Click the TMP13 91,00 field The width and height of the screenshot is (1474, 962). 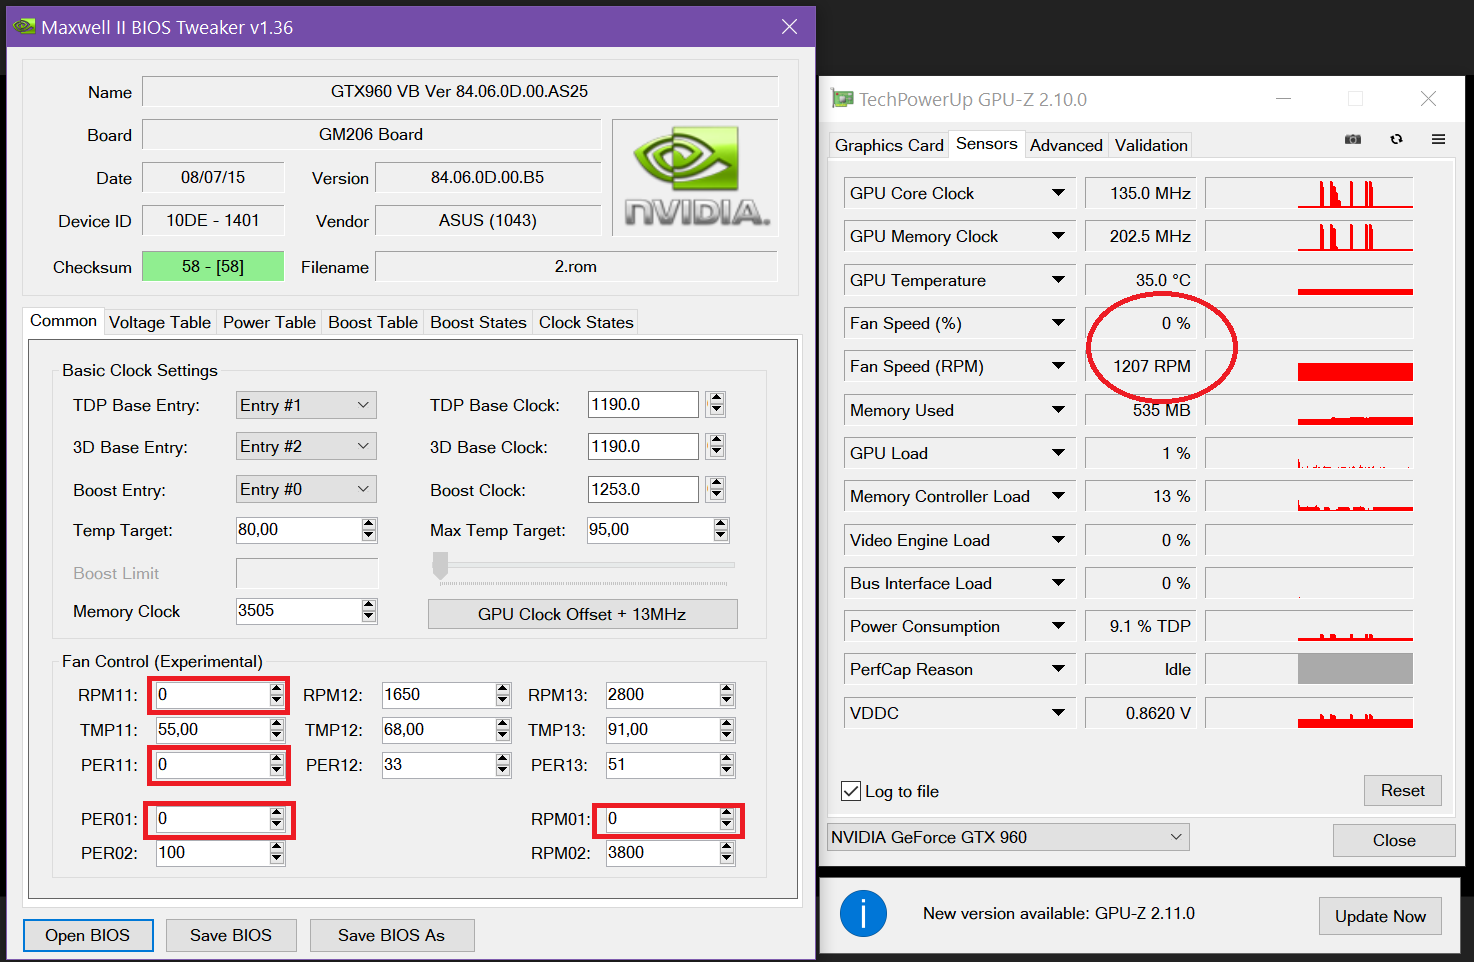click(662, 729)
